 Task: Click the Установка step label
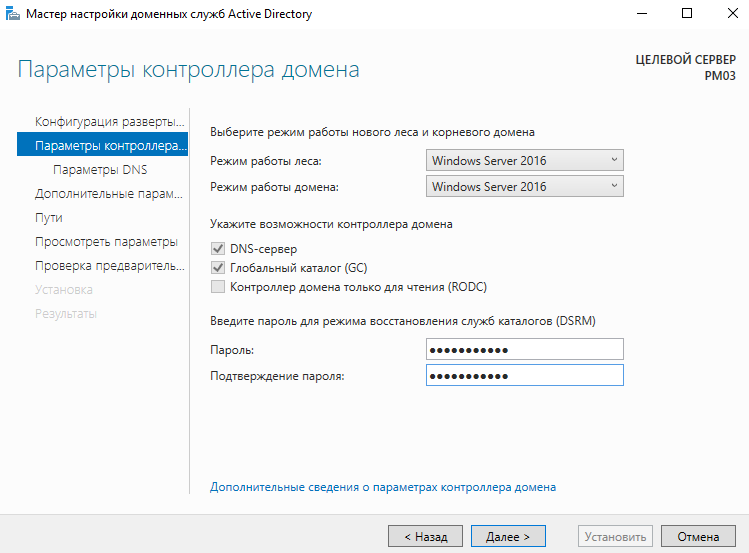click(x=64, y=289)
